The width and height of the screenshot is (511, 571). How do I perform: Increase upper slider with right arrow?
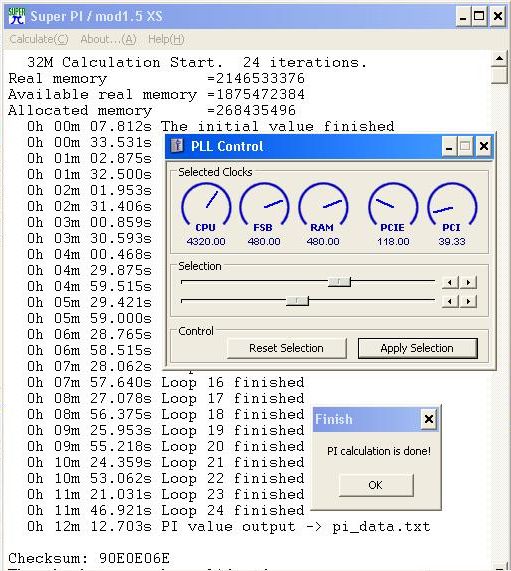tap(468, 282)
